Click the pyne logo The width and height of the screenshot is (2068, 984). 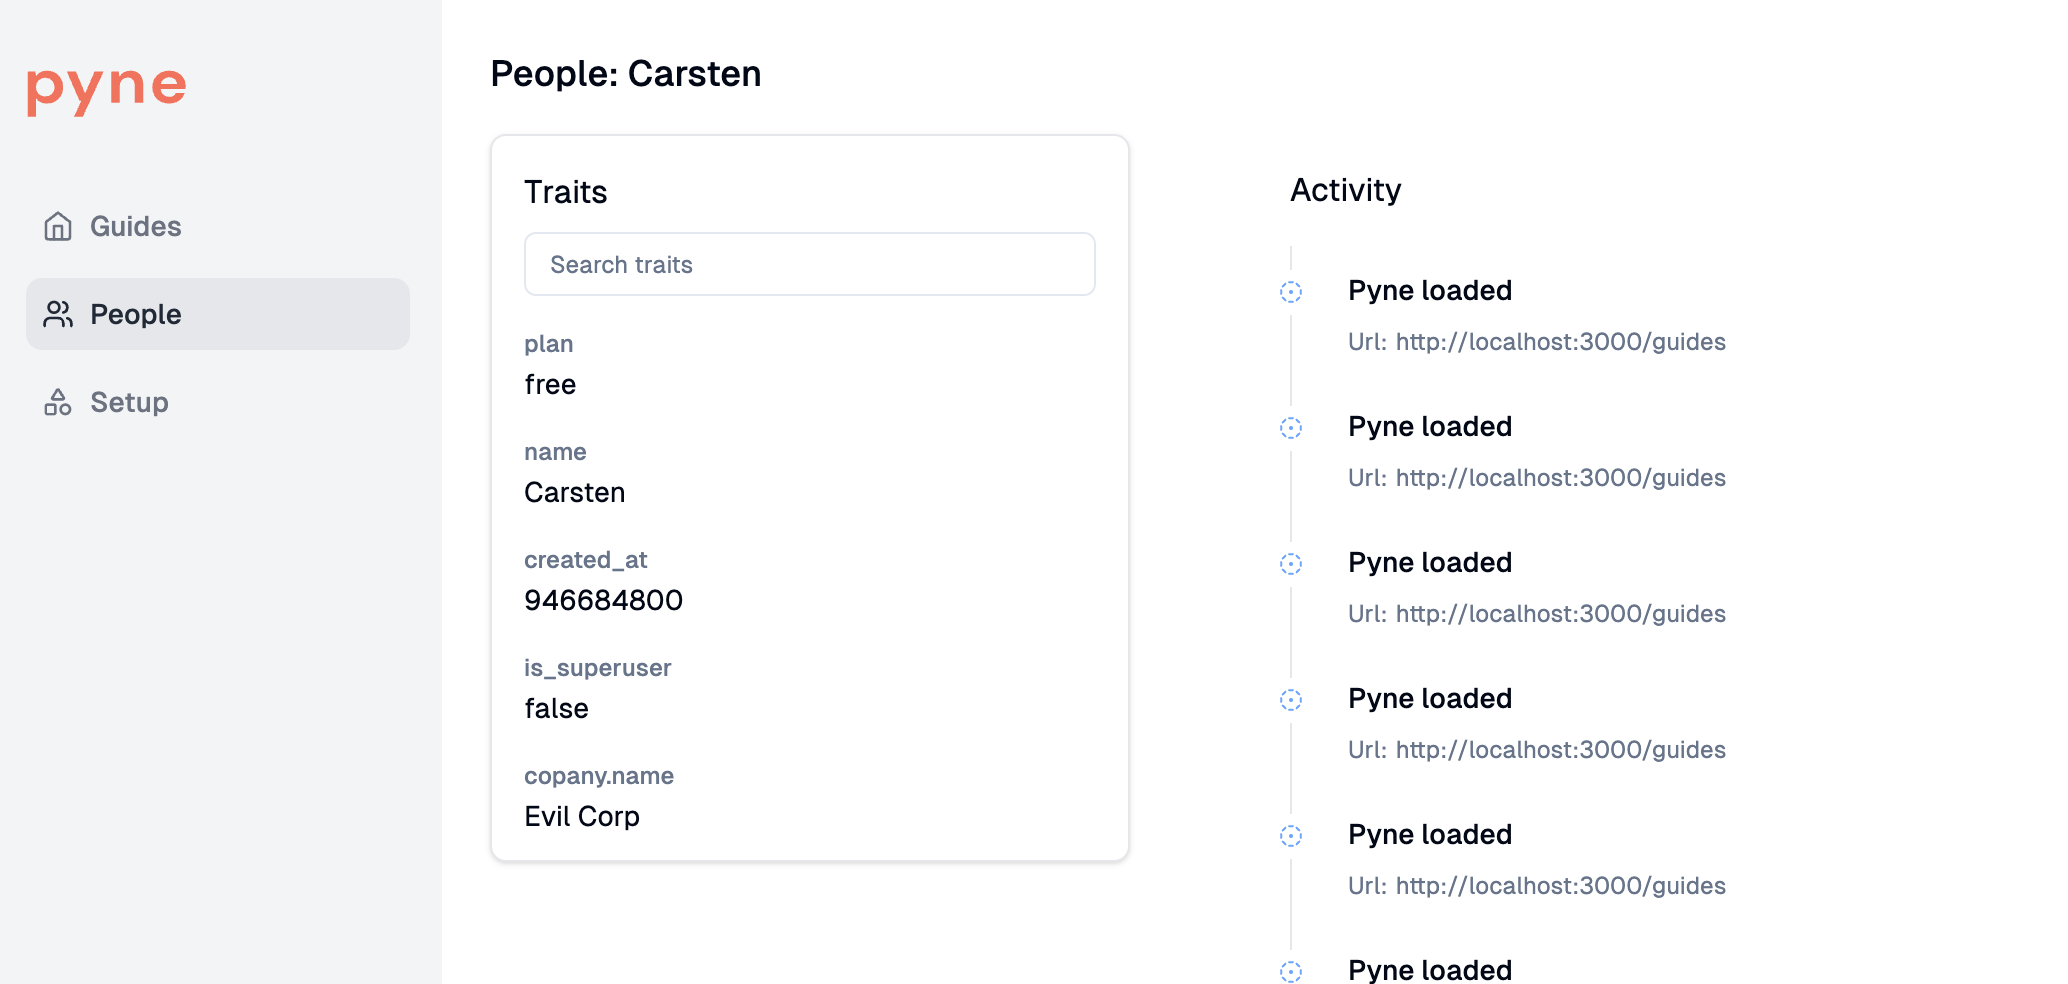coord(106,88)
